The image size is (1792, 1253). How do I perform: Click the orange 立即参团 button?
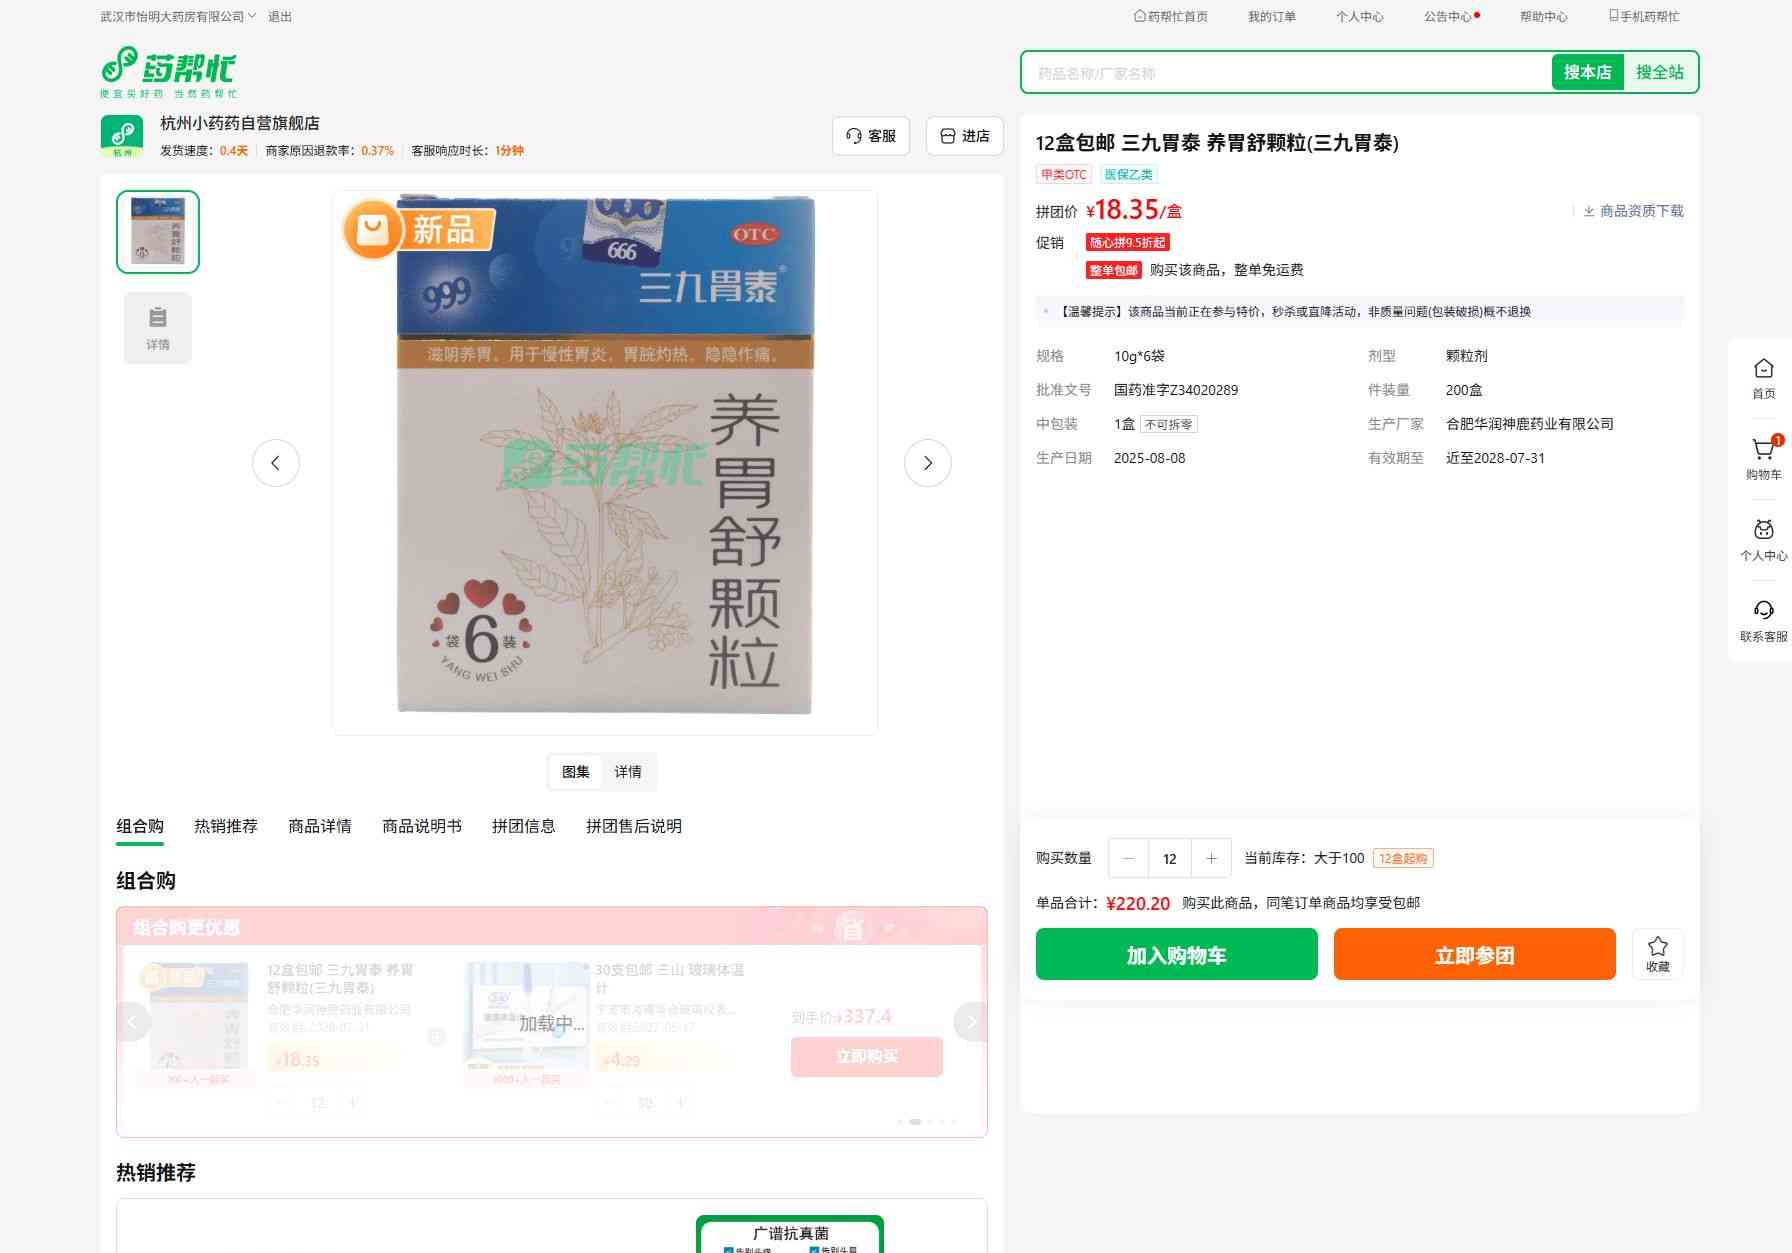point(1474,955)
